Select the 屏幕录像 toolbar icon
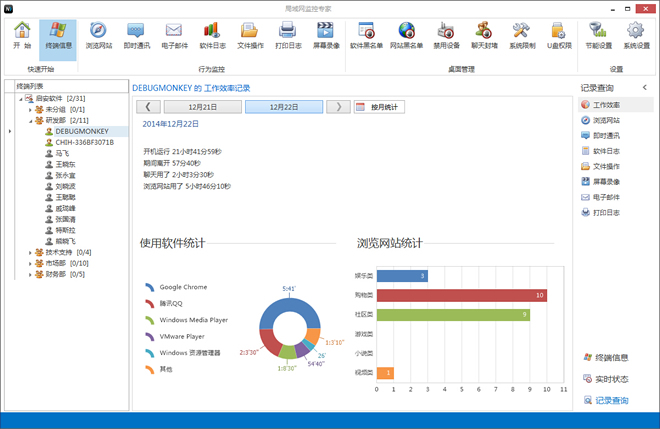660x429 pixels. 323,34
